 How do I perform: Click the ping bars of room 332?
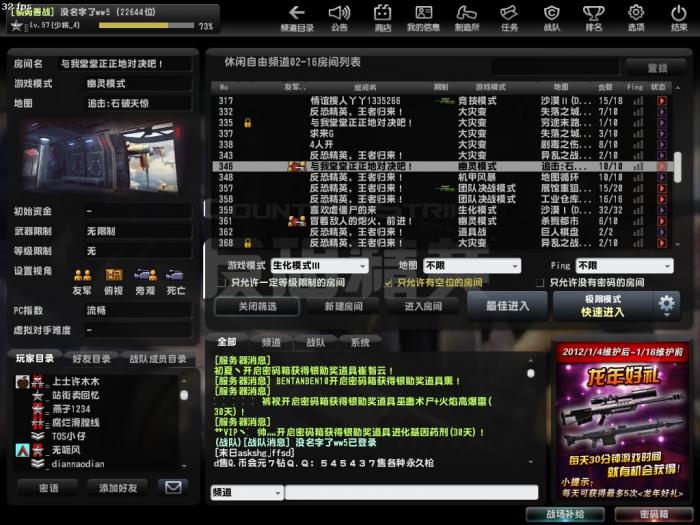(x=638, y=112)
